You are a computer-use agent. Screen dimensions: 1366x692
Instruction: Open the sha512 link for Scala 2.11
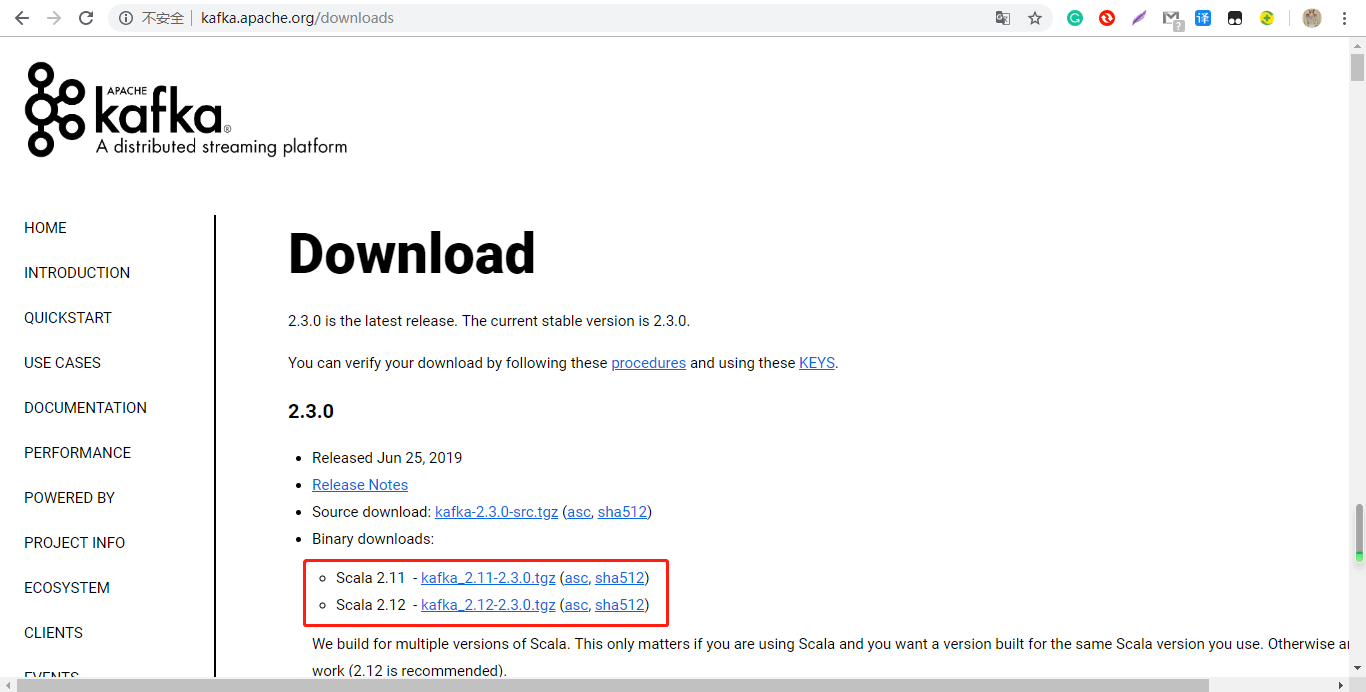pyautogui.click(x=619, y=578)
